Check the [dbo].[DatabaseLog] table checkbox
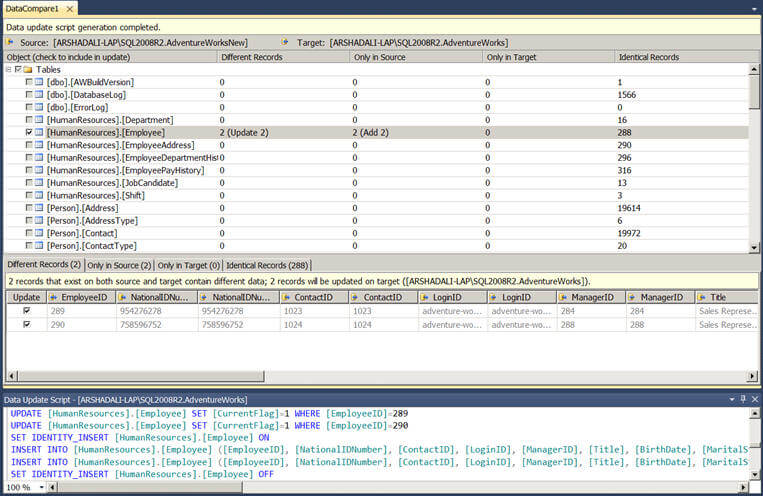 [x=29, y=94]
